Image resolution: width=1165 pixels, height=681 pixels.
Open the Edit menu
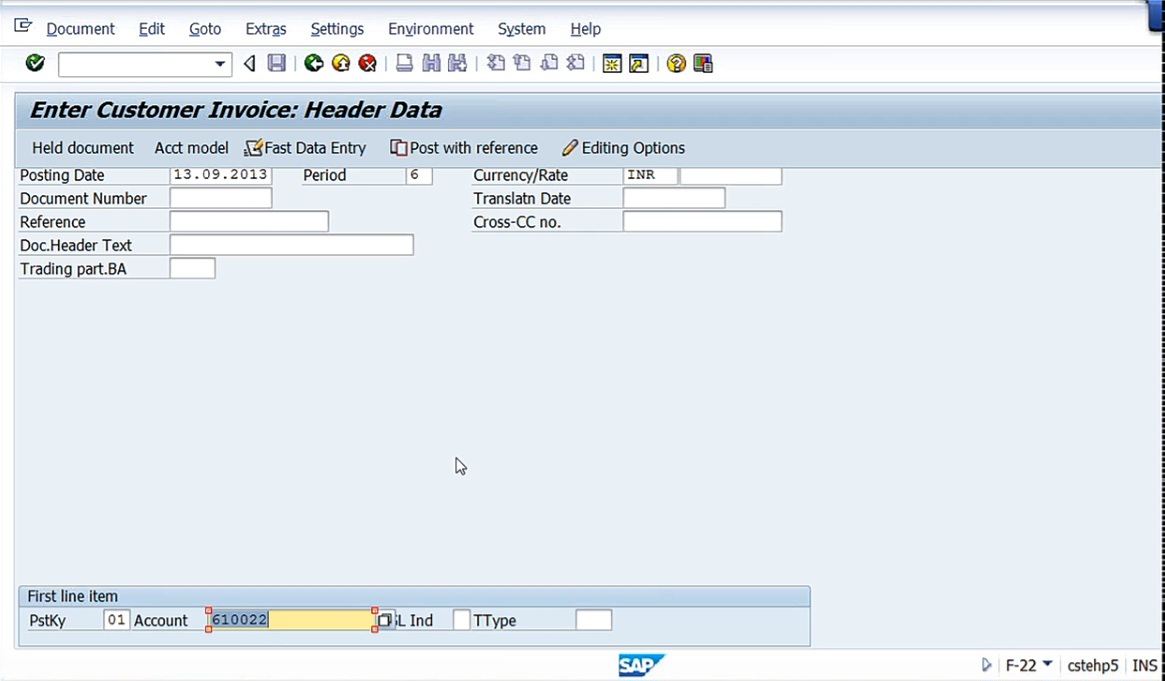152,29
